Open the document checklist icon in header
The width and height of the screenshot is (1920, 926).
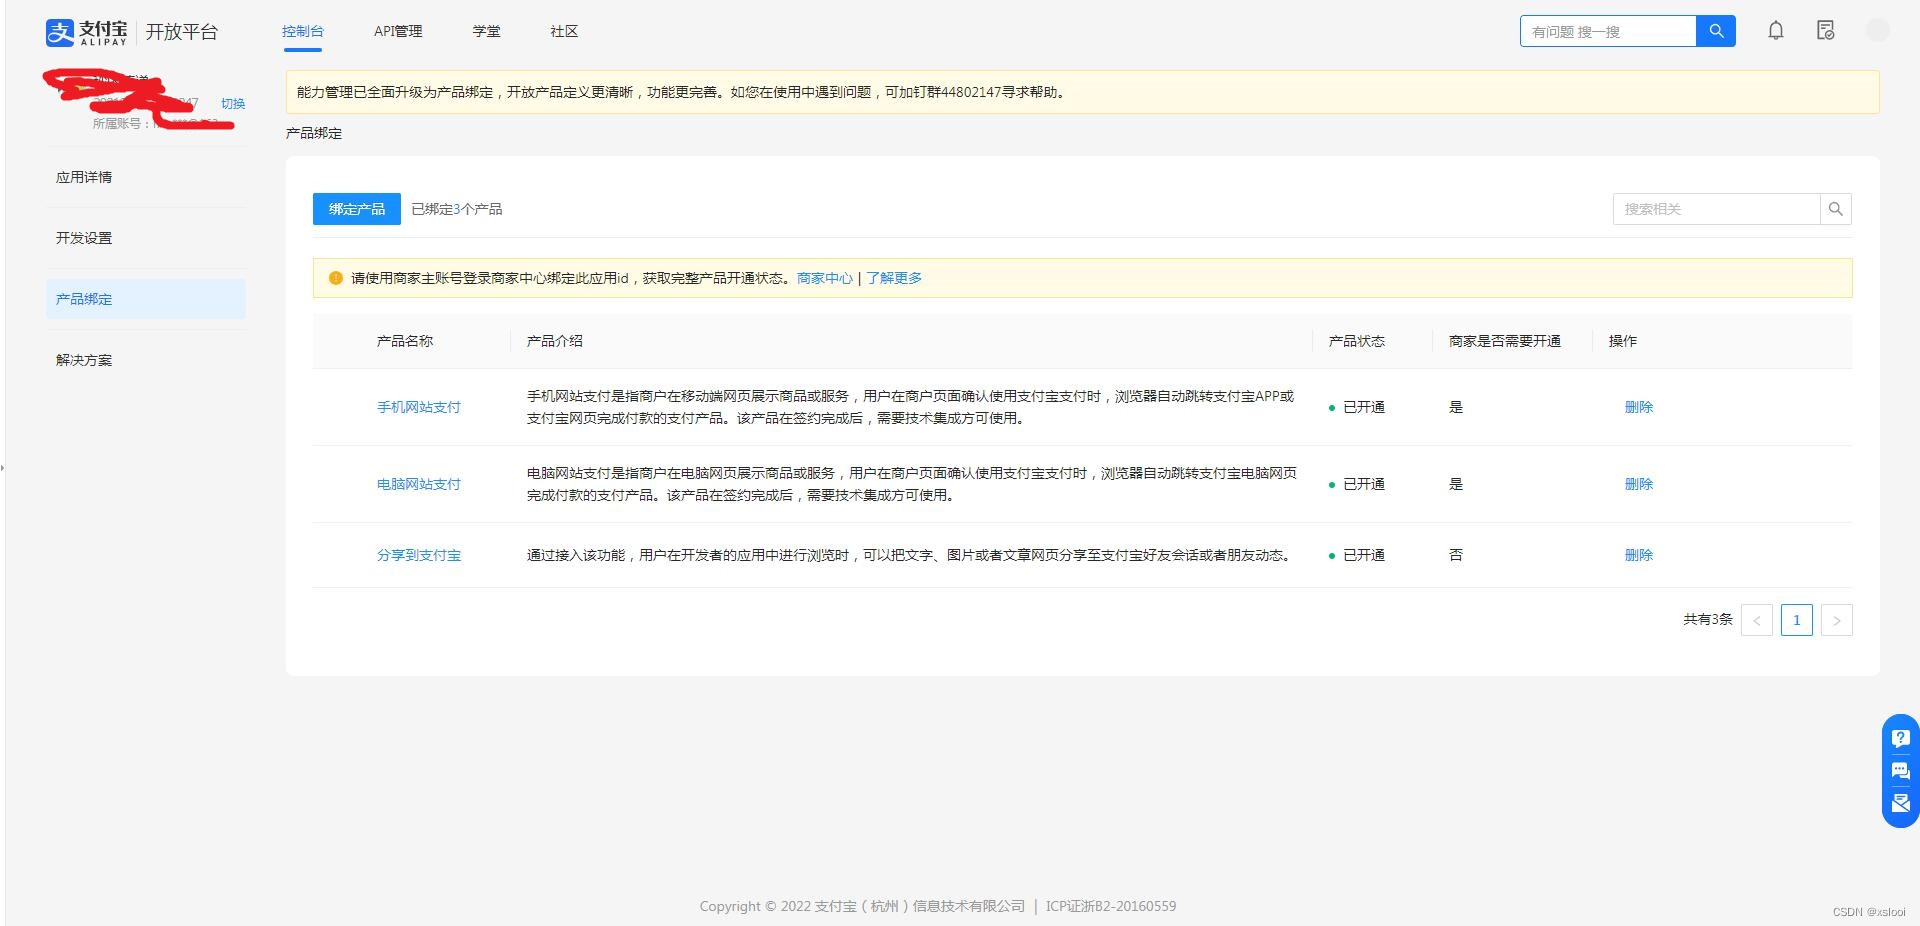click(1826, 31)
